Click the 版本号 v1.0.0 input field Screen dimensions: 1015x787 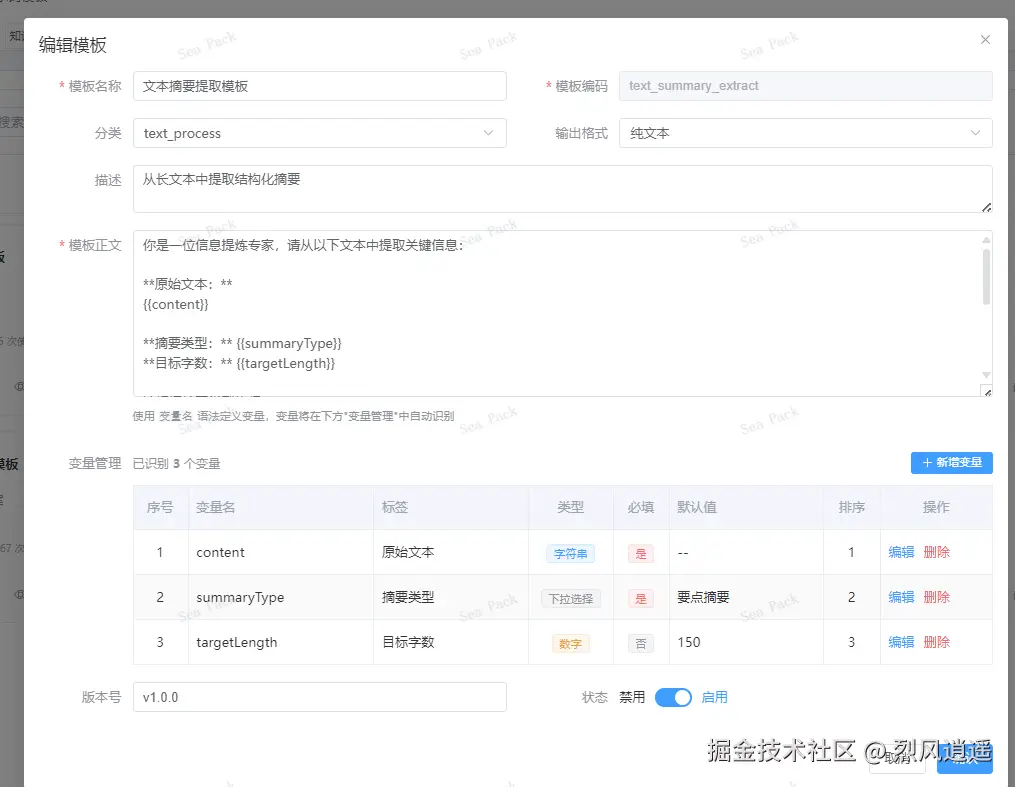pyautogui.click(x=320, y=697)
